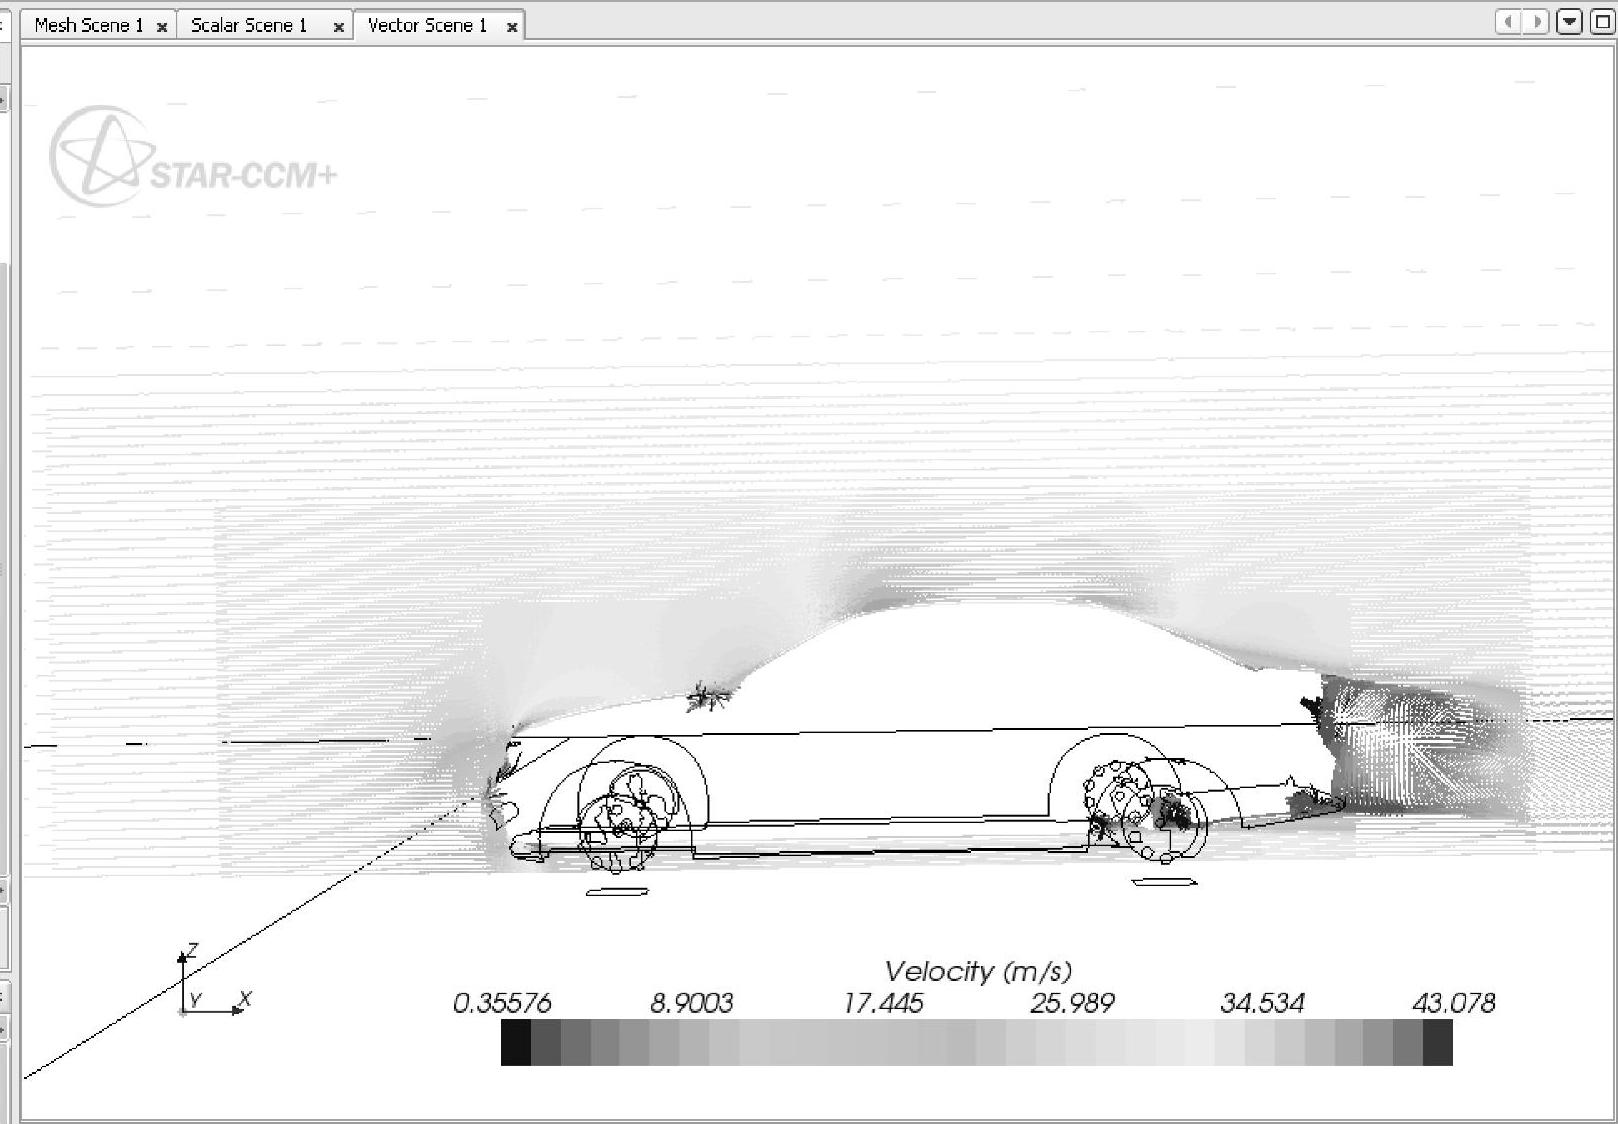Viewport: 1618px width, 1124px height.
Task: Click the XYZ coordinate axis triad
Action: tap(213, 981)
